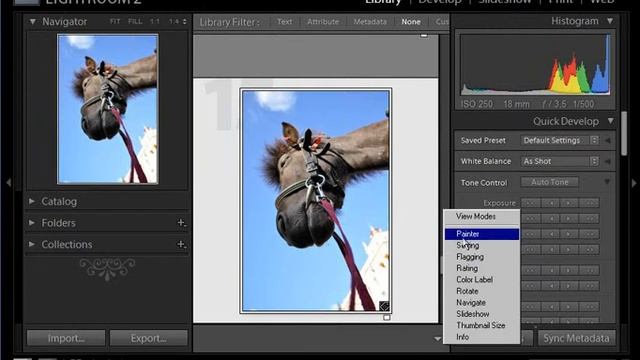Choose Info in toolbar menu
The height and width of the screenshot is (360, 640).
pos(482,337)
